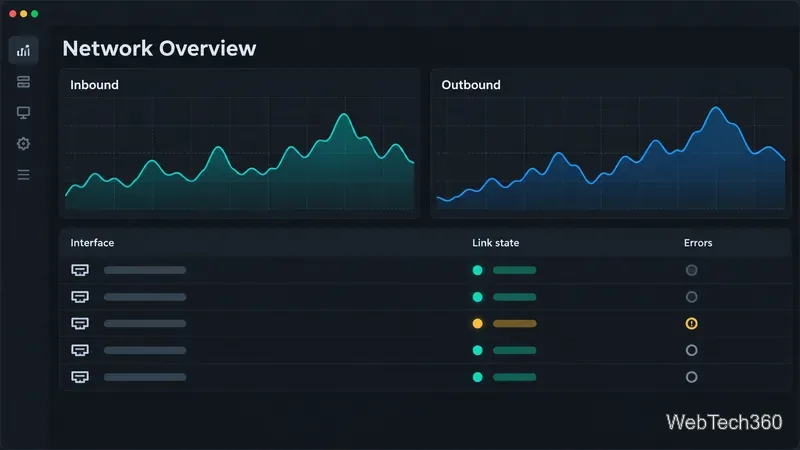
Task: Click the red close window button
Action: [13, 14]
